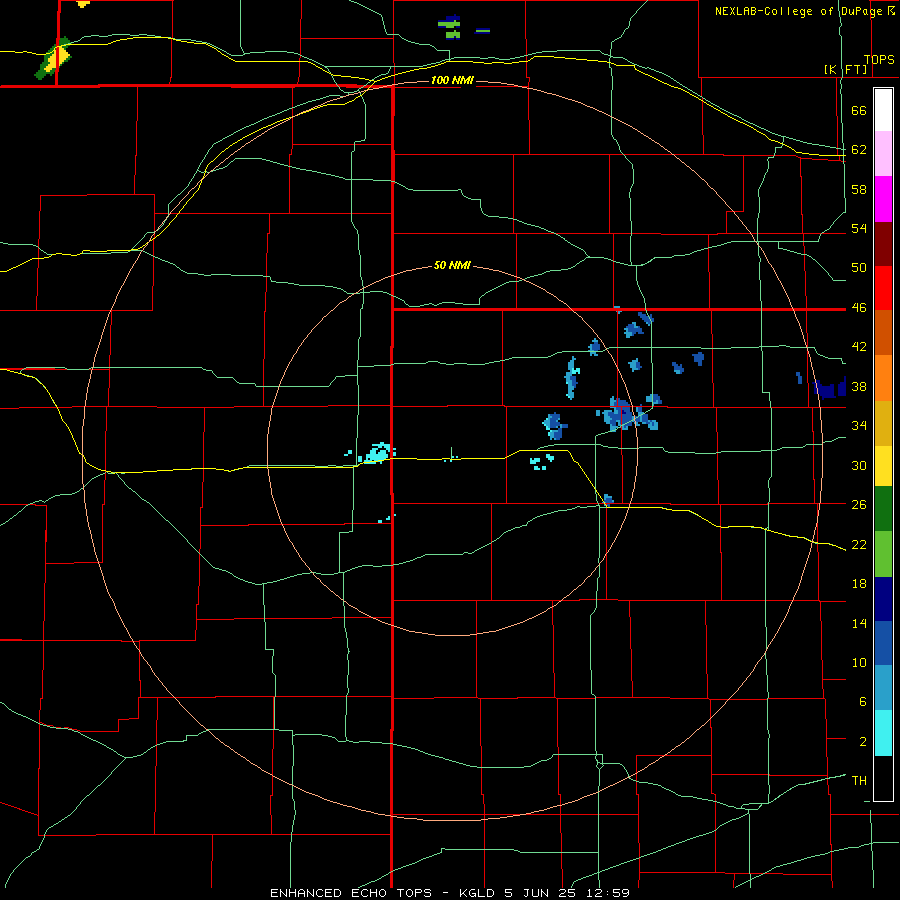The image size is (900, 900).
Task: Click the gold legend swatch
Action: [883, 423]
